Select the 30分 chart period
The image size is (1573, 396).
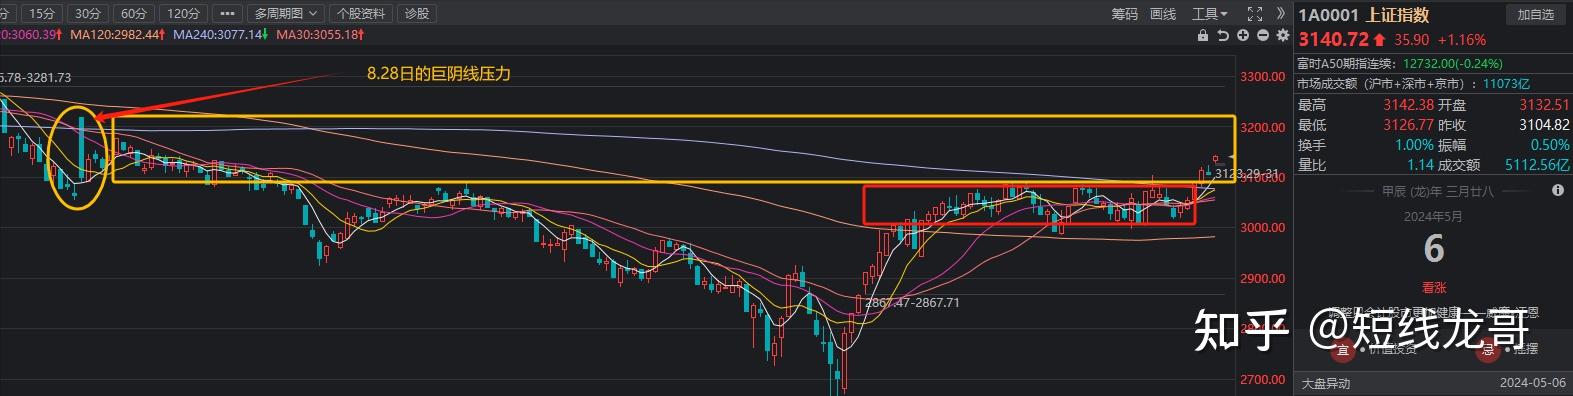pos(88,13)
